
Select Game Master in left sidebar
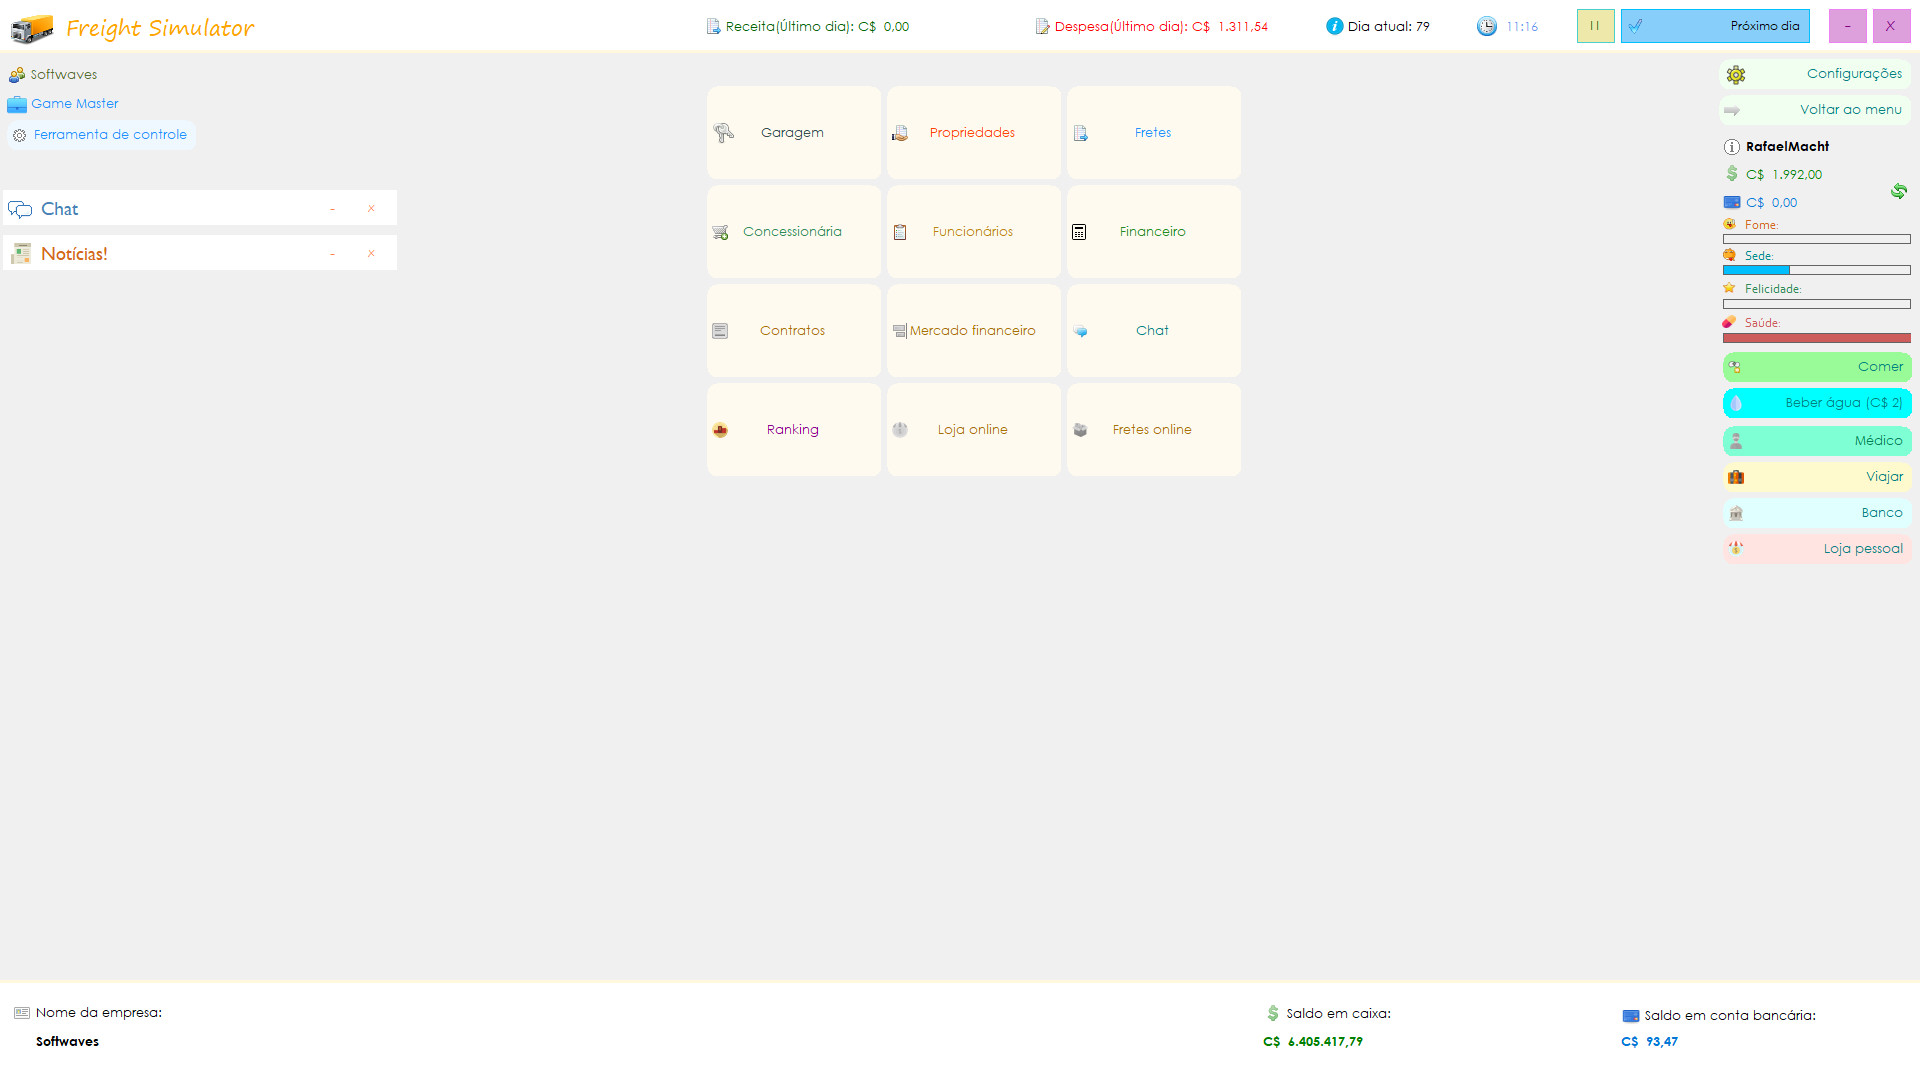point(74,104)
